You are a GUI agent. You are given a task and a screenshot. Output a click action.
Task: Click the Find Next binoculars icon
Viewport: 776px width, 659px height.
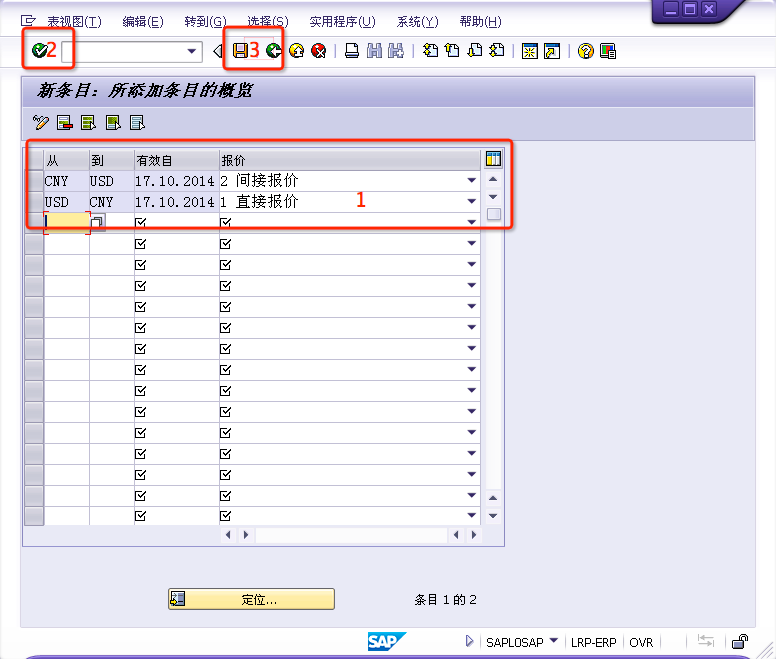point(396,50)
